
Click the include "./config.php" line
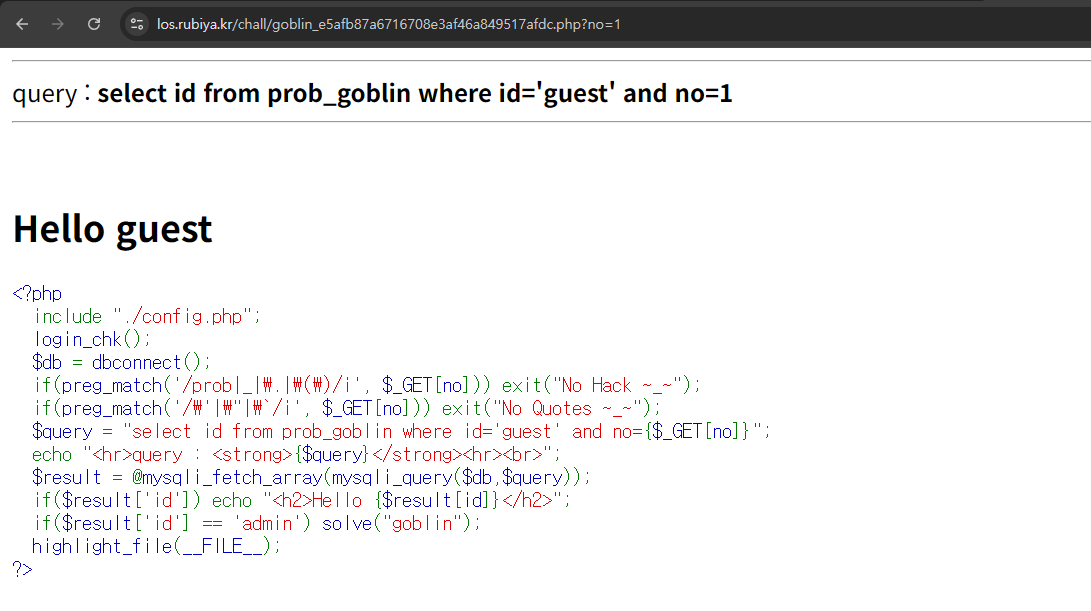point(147,316)
